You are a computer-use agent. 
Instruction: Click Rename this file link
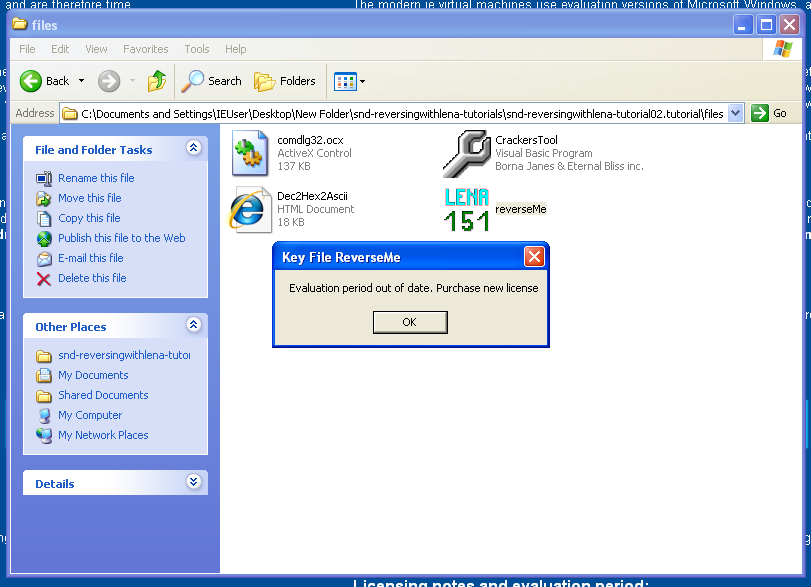pos(96,178)
